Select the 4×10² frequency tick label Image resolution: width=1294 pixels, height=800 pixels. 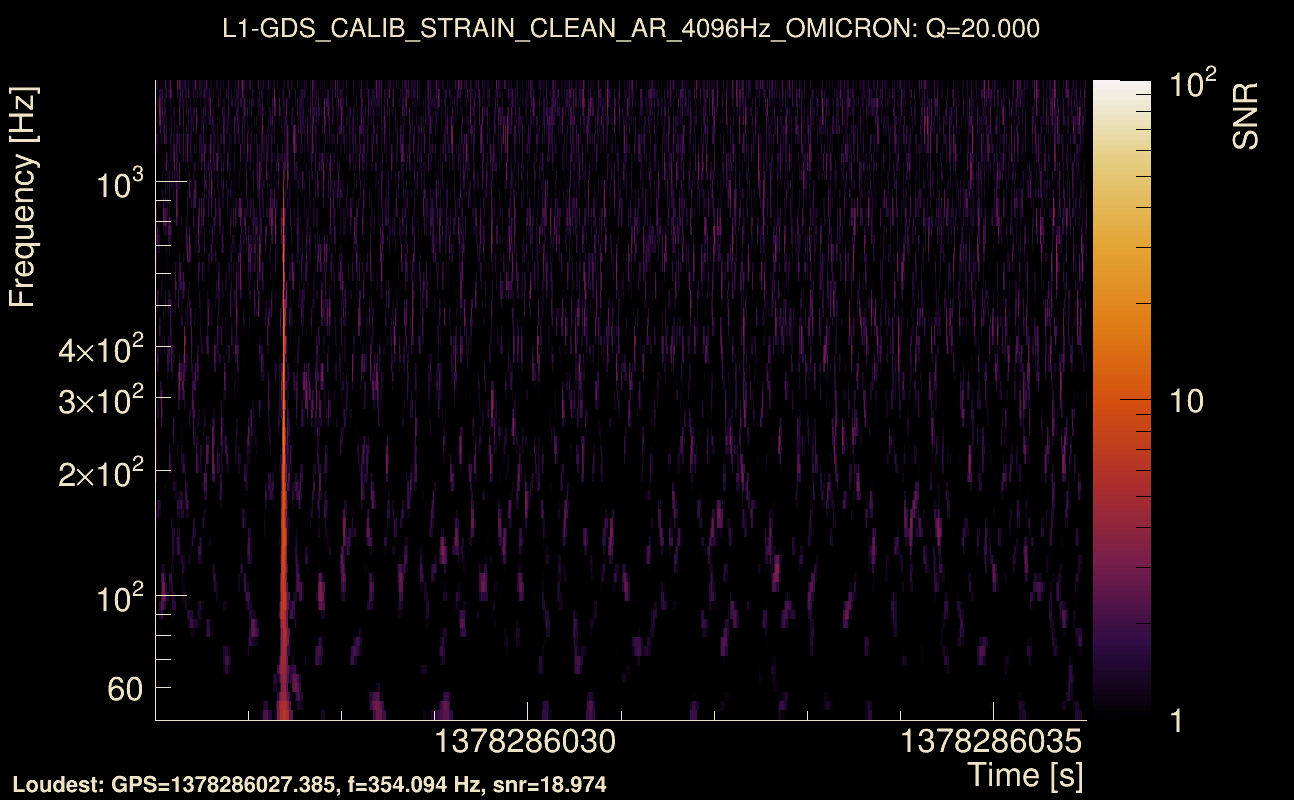[x=104, y=351]
